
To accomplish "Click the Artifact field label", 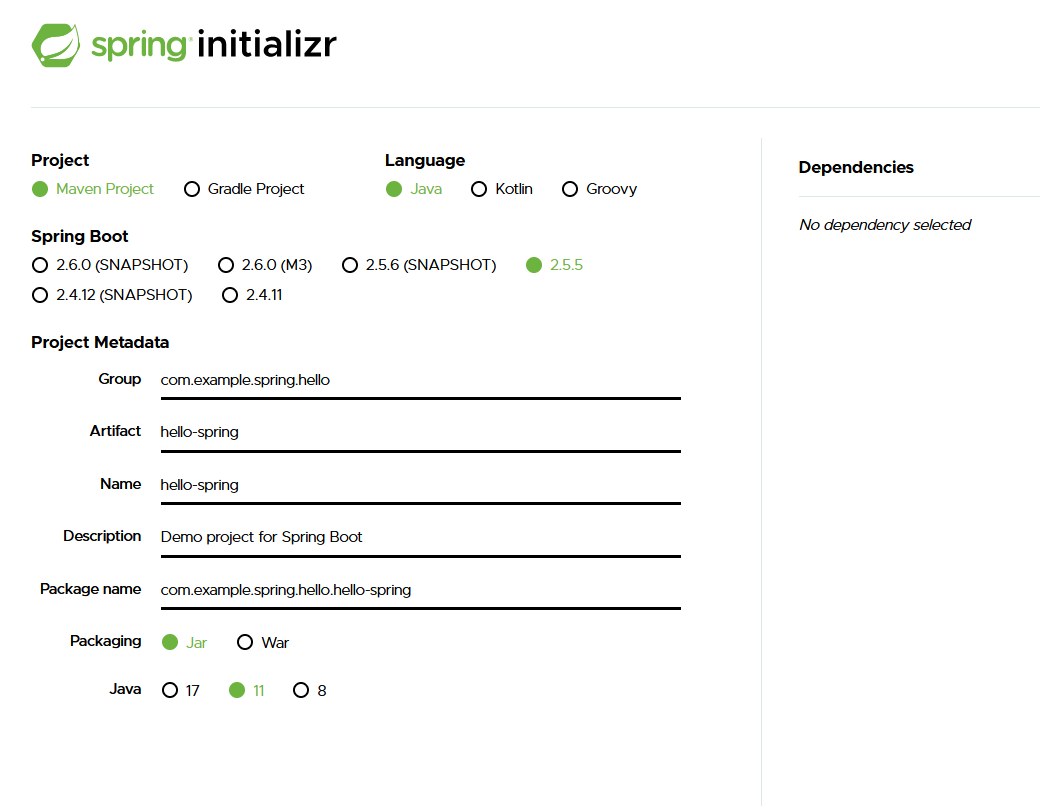I will (115, 431).
